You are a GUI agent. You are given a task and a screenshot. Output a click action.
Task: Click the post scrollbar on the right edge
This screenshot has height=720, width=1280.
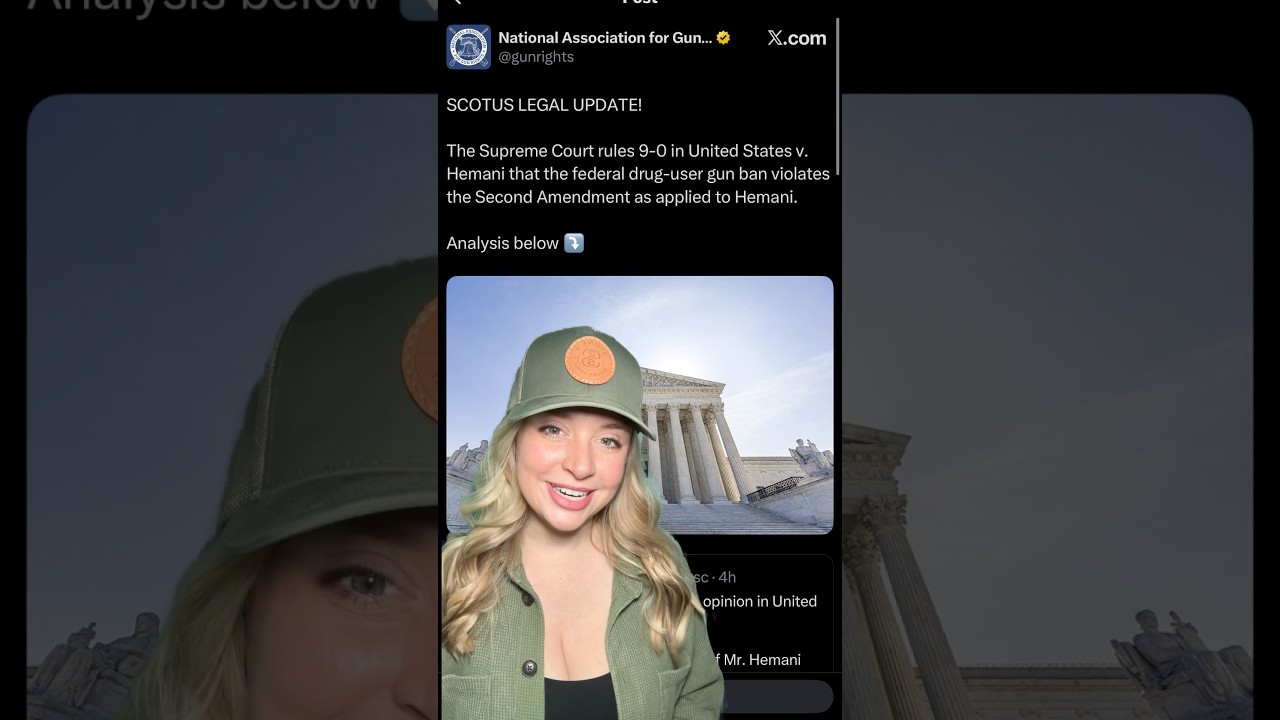click(x=837, y=98)
